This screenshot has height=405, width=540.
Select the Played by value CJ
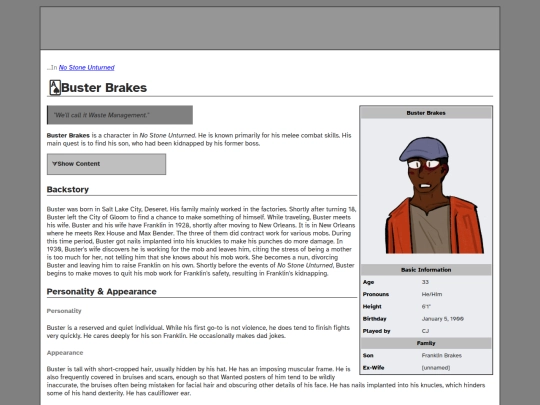(x=425, y=331)
